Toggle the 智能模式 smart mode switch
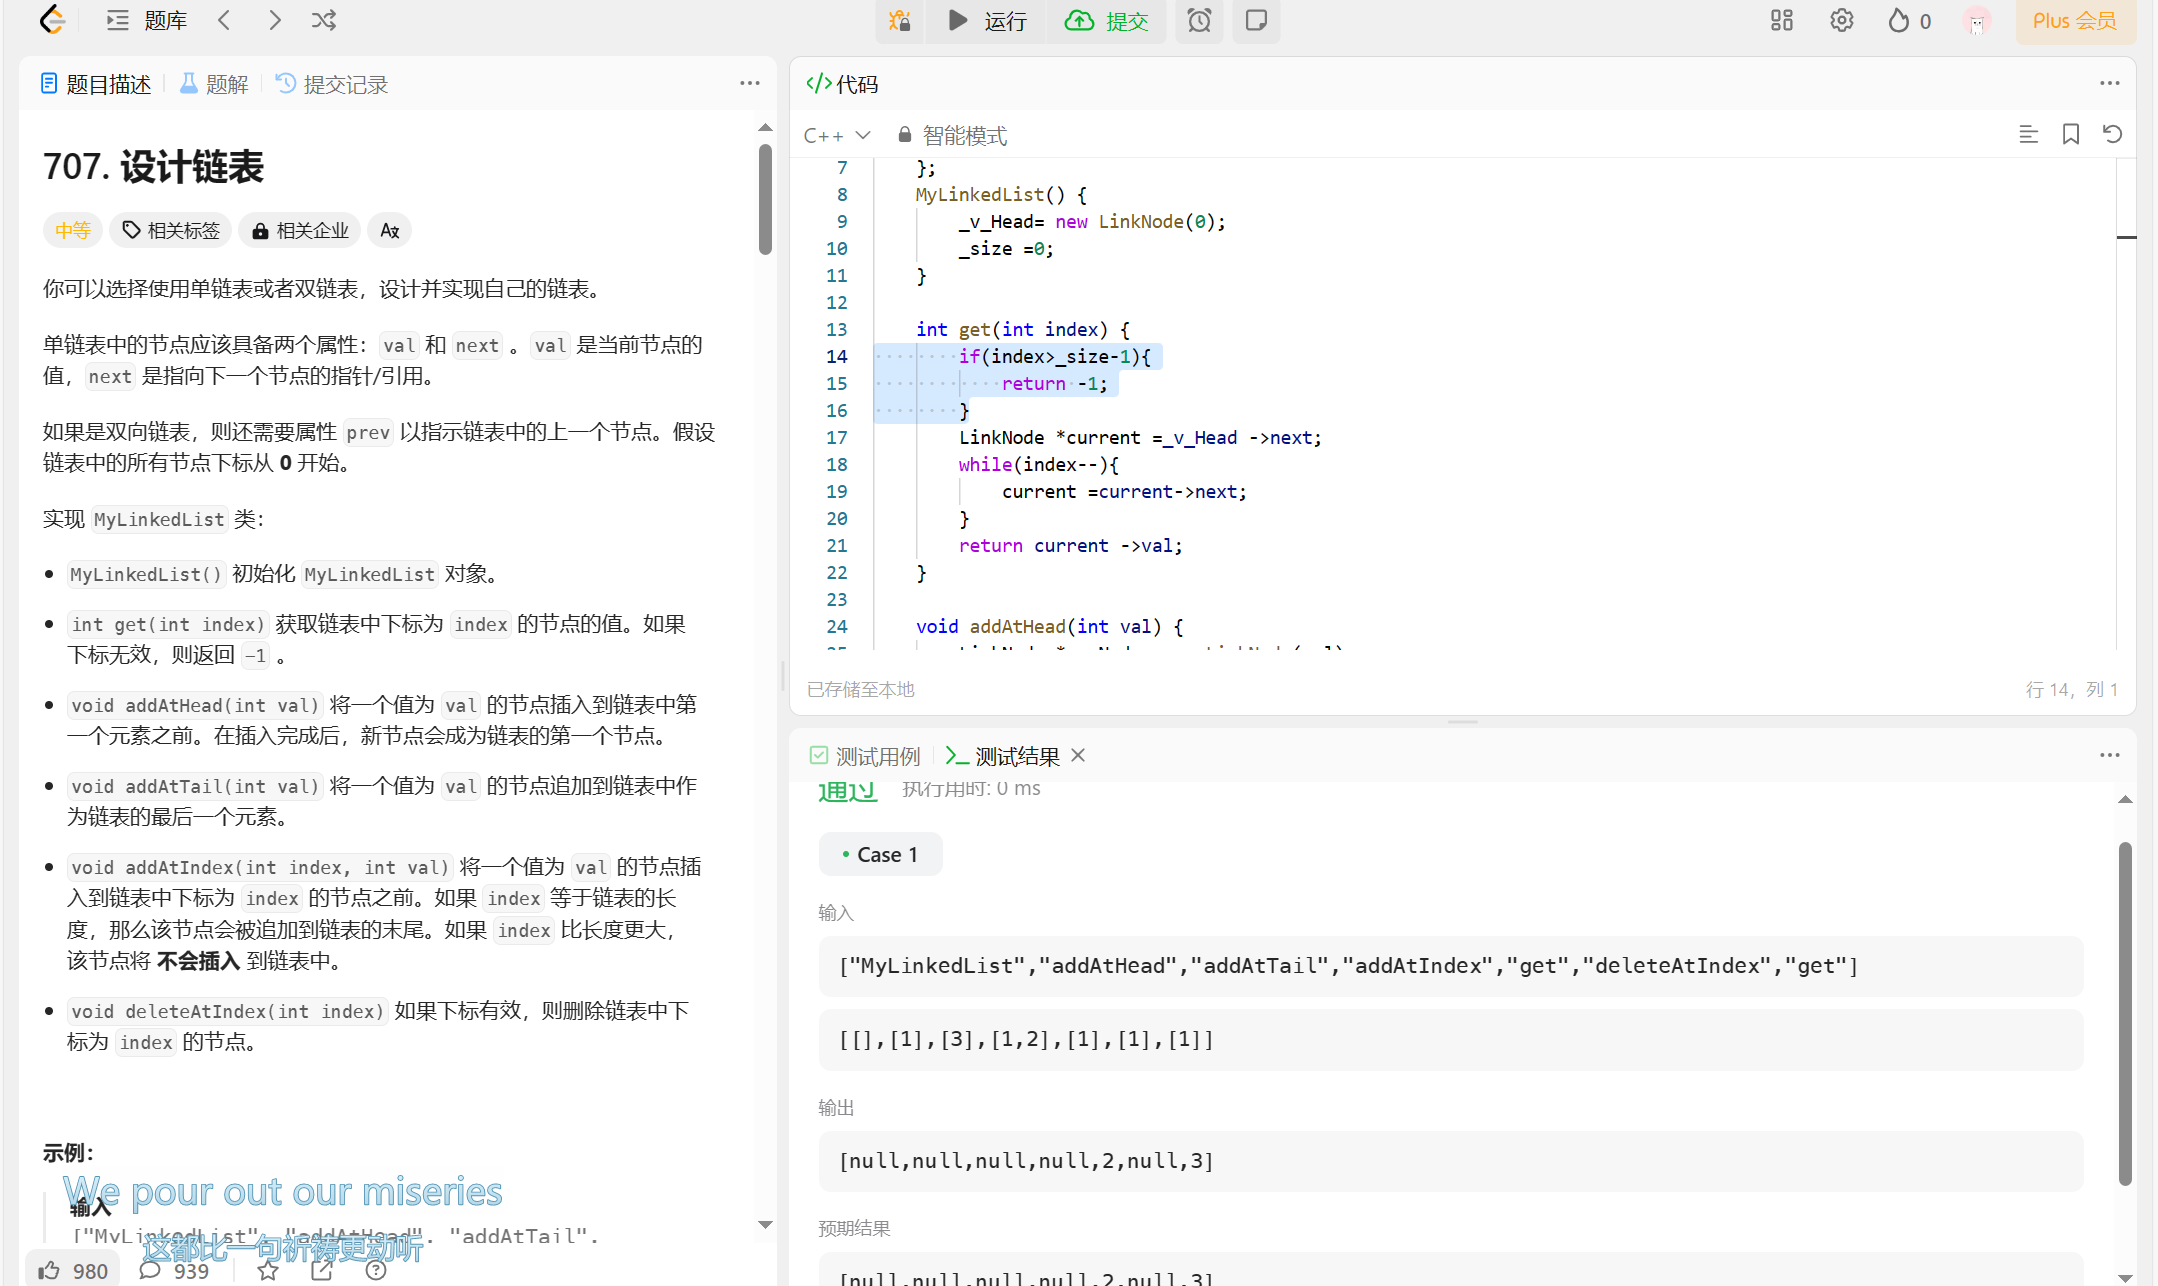Viewport: 2158px width, 1286px height. (950, 136)
